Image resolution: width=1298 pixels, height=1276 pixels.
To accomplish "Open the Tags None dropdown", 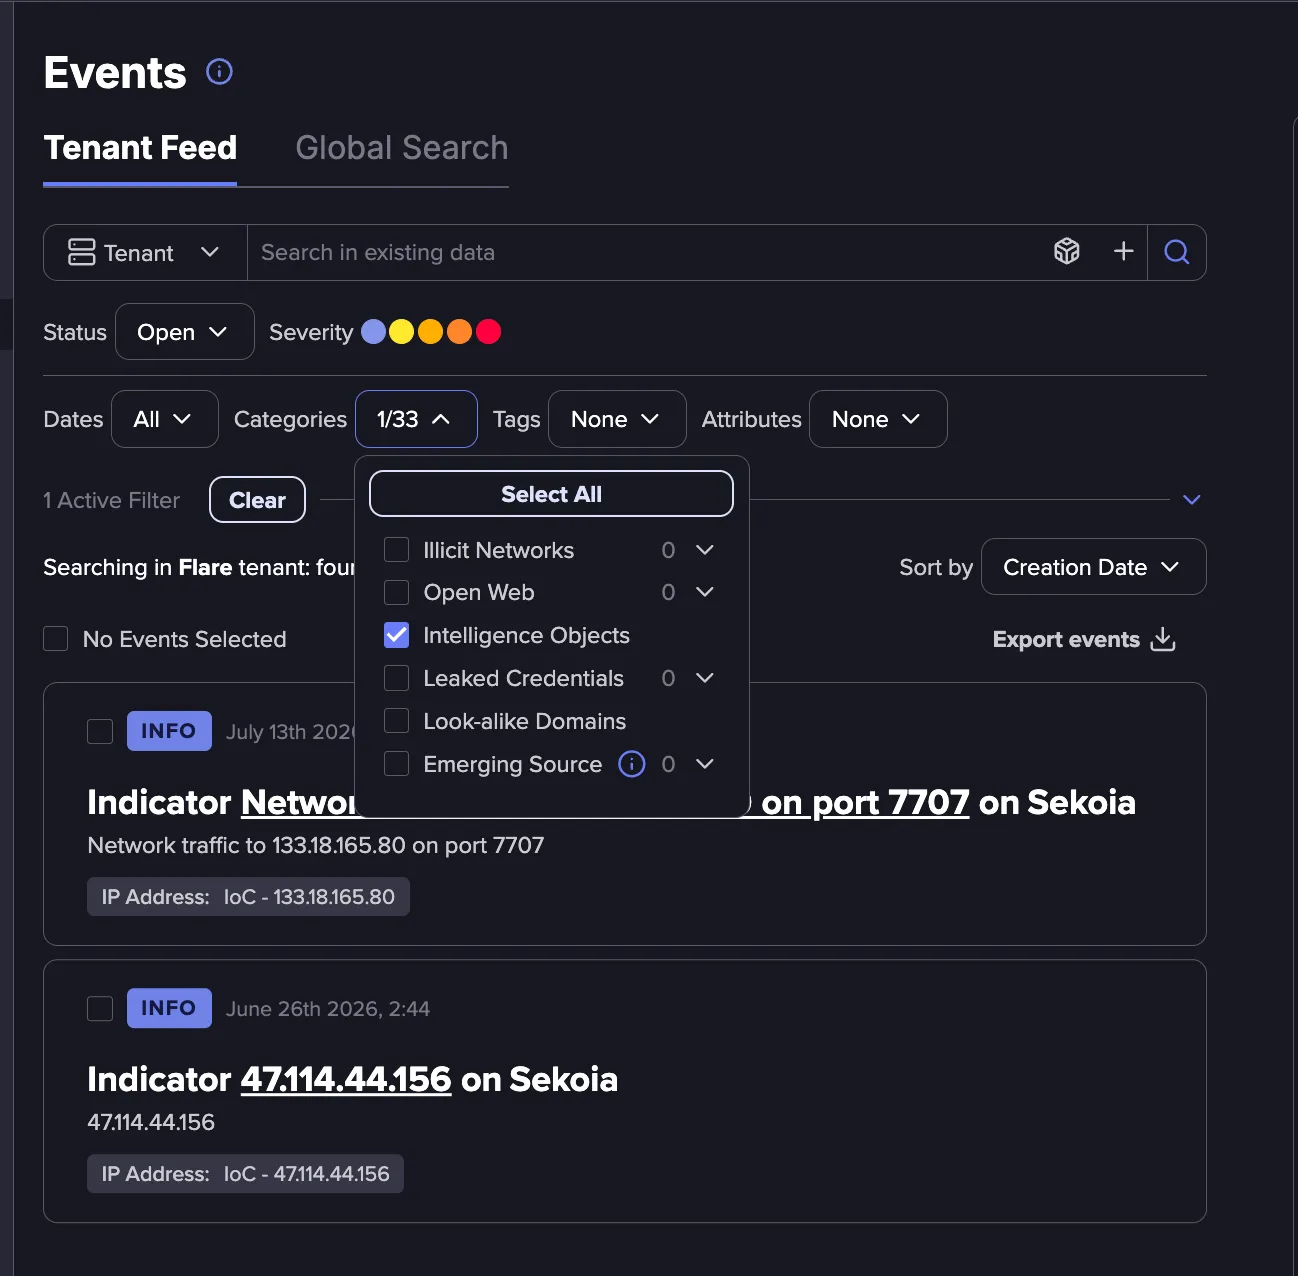I will (617, 419).
